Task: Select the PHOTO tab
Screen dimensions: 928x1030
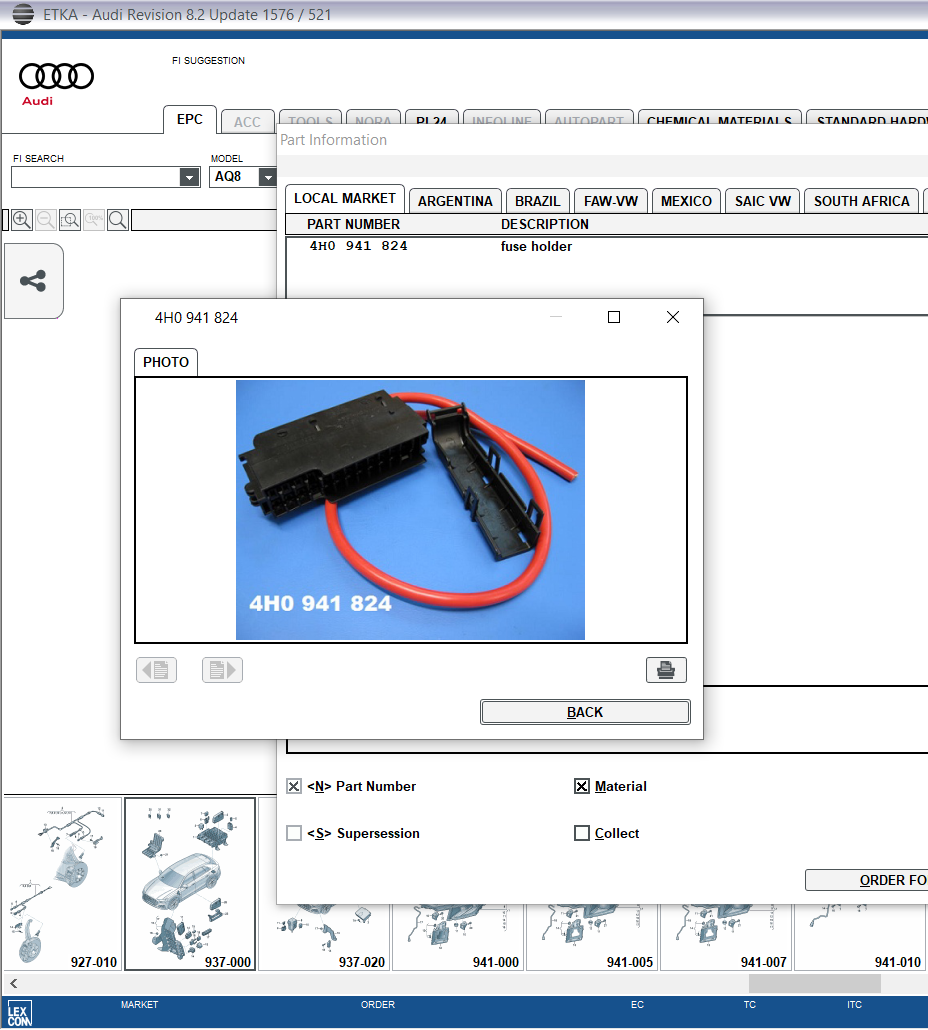Action: point(166,363)
